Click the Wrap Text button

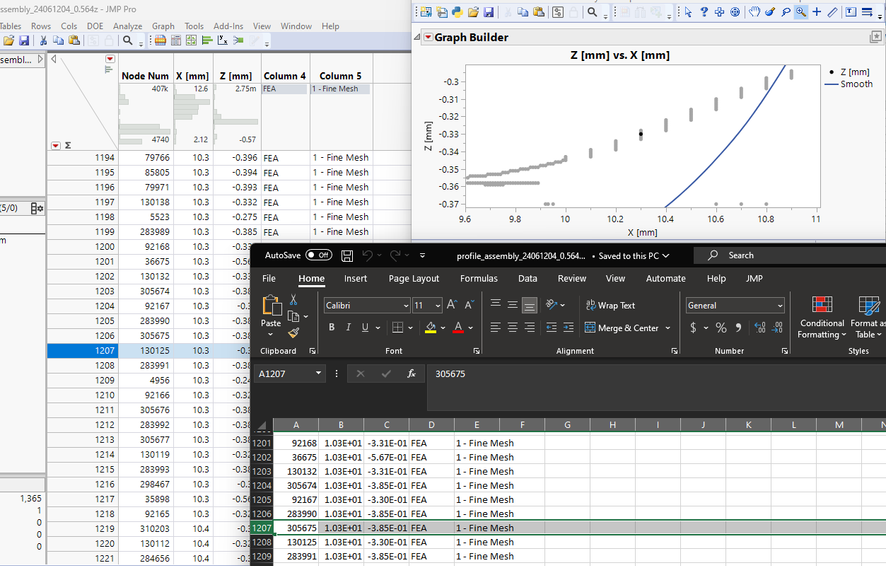[x=611, y=305]
